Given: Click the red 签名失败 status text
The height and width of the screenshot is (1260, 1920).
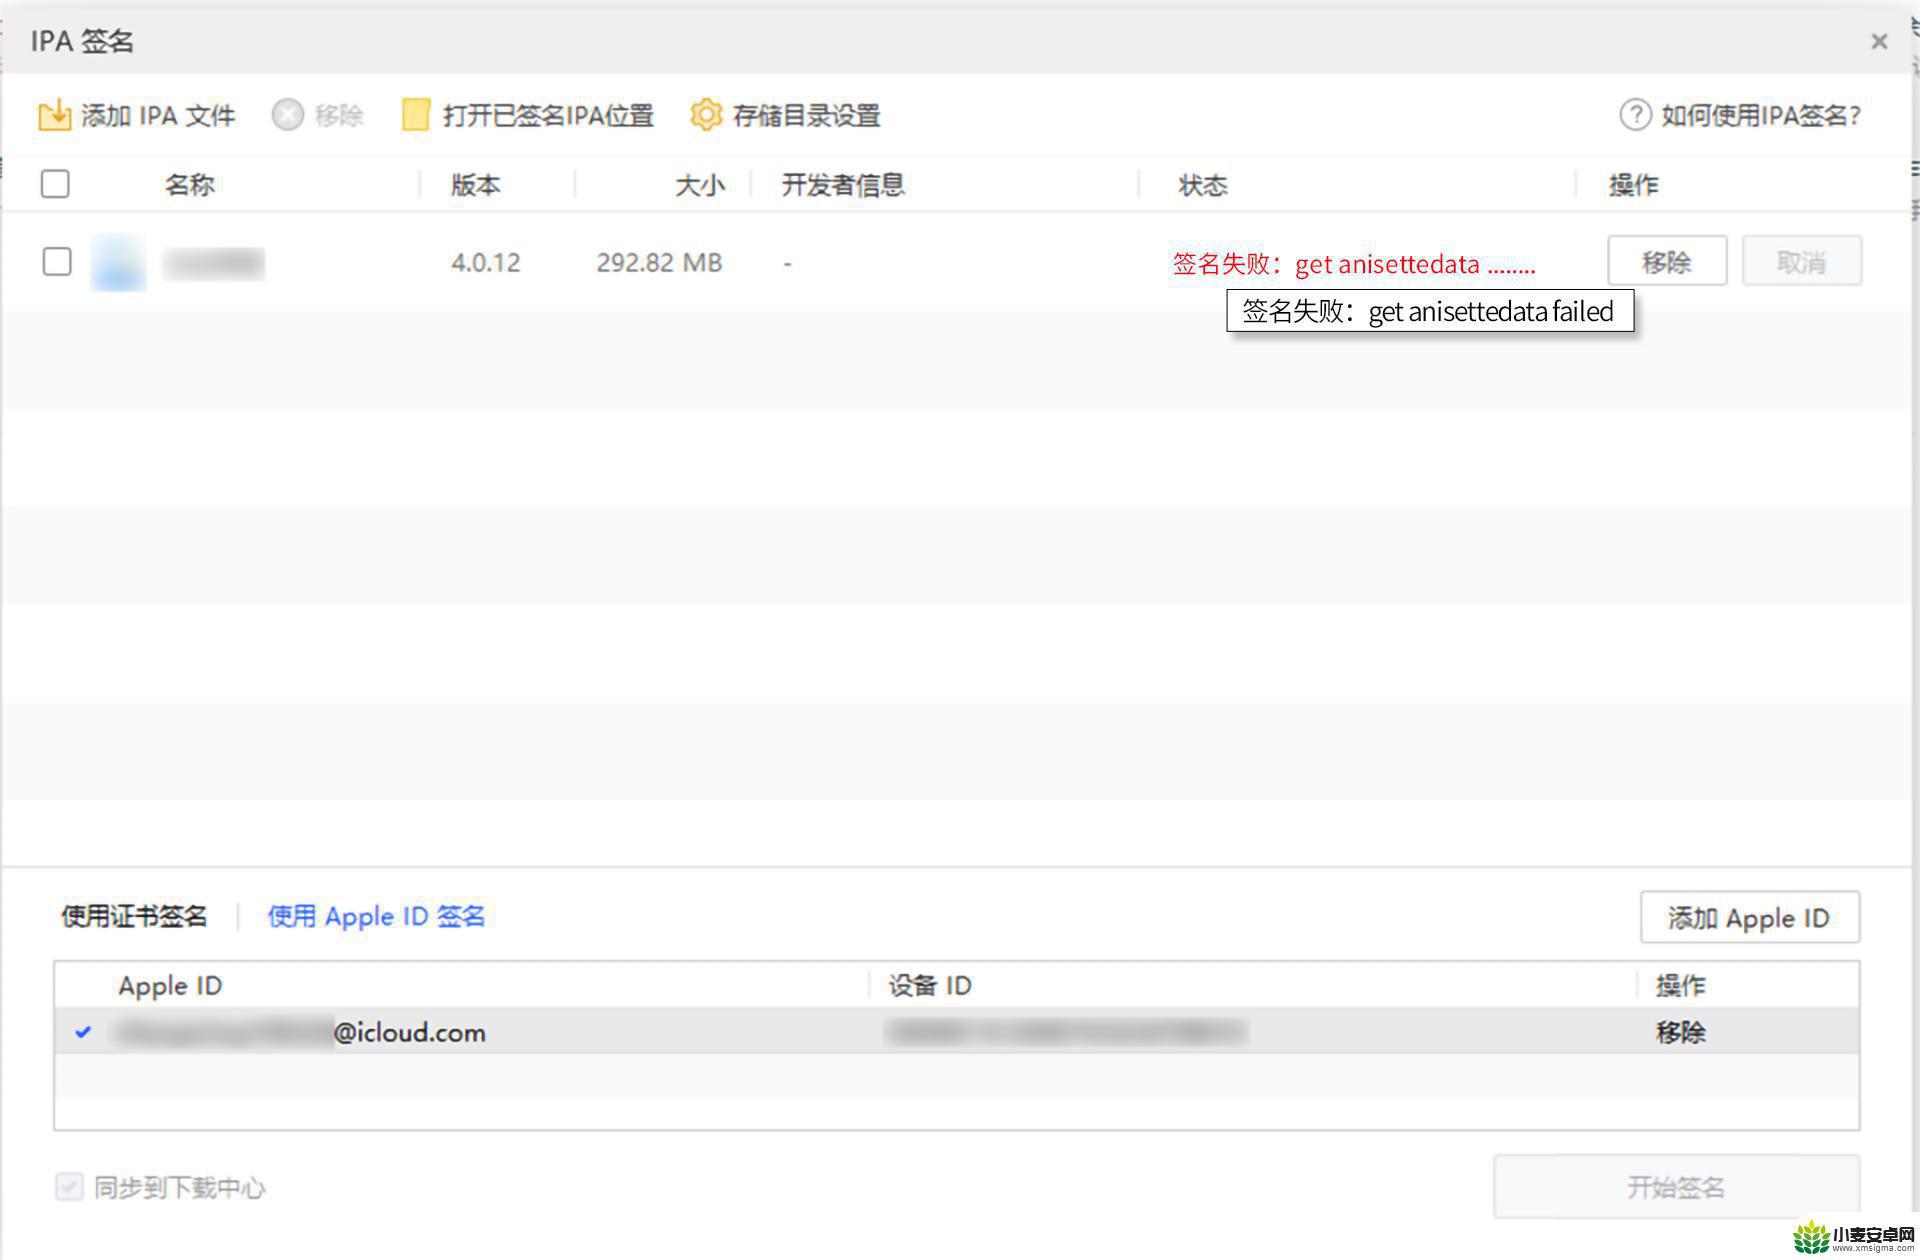Looking at the screenshot, I should point(1353,264).
